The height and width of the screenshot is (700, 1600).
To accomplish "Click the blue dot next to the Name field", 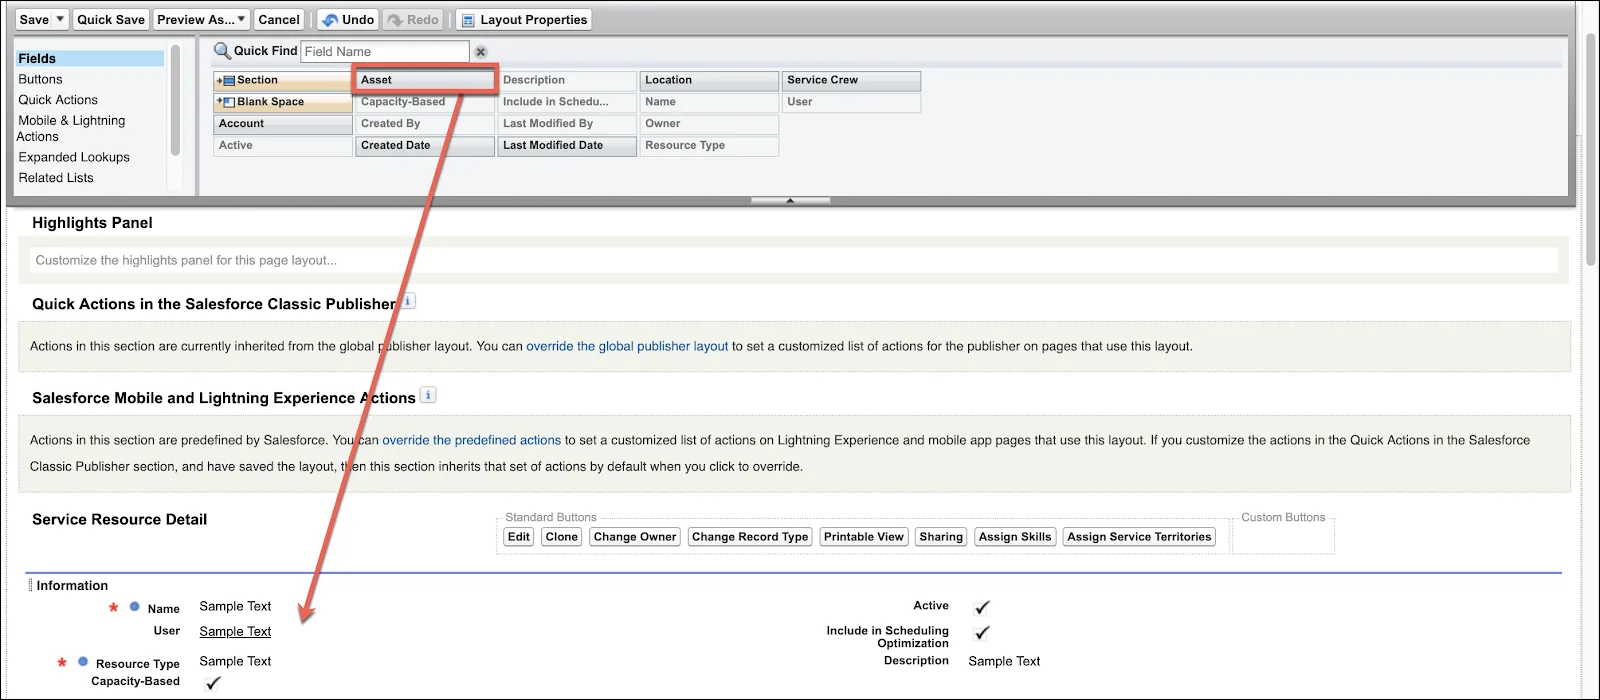I will [135, 606].
